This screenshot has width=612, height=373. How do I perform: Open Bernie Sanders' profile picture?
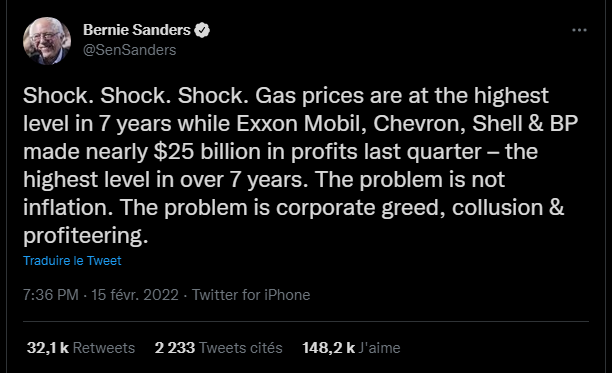[47, 41]
